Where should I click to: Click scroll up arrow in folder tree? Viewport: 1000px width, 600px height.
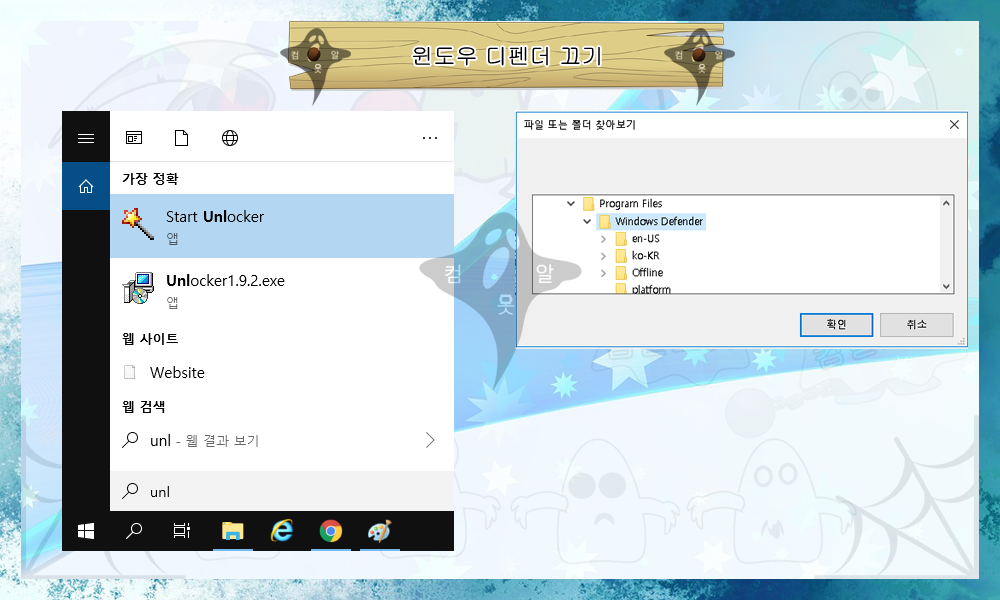946,203
